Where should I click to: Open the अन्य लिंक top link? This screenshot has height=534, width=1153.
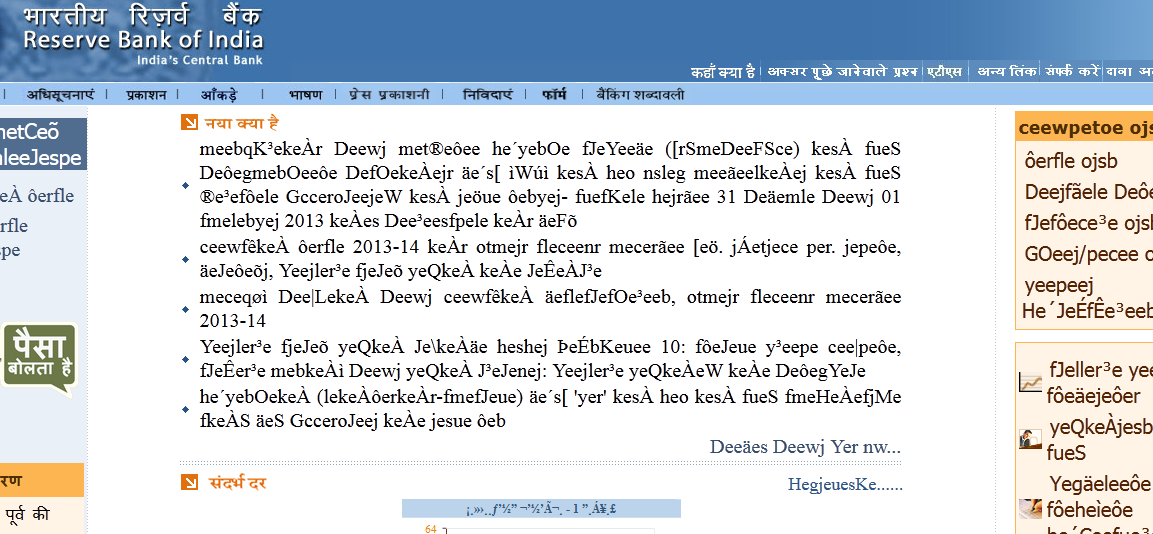click(1007, 72)
